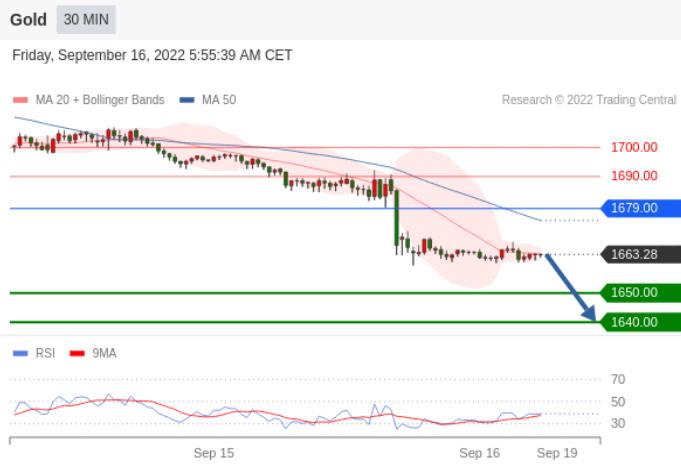Toggle the MA 20 + Bollinger Bands legend
Image resolution: width=681 pixels, height=466 pixels.
coord(100,100)
